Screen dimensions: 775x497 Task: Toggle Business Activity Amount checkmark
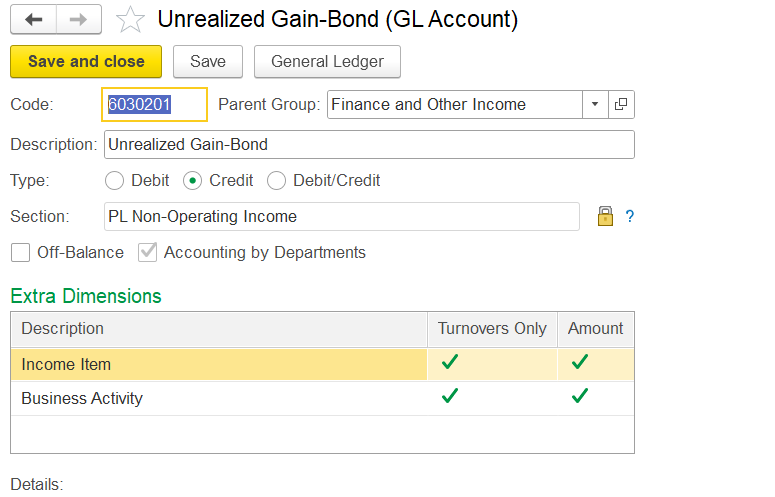[579, 396]
